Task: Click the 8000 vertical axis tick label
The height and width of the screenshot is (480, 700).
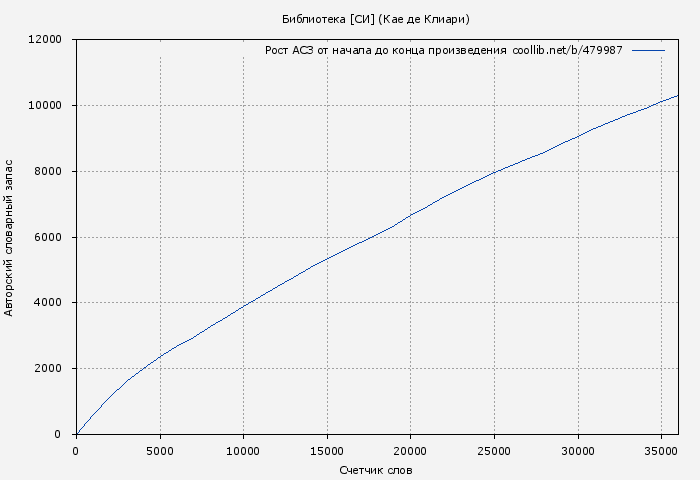Action: point(48,172)
